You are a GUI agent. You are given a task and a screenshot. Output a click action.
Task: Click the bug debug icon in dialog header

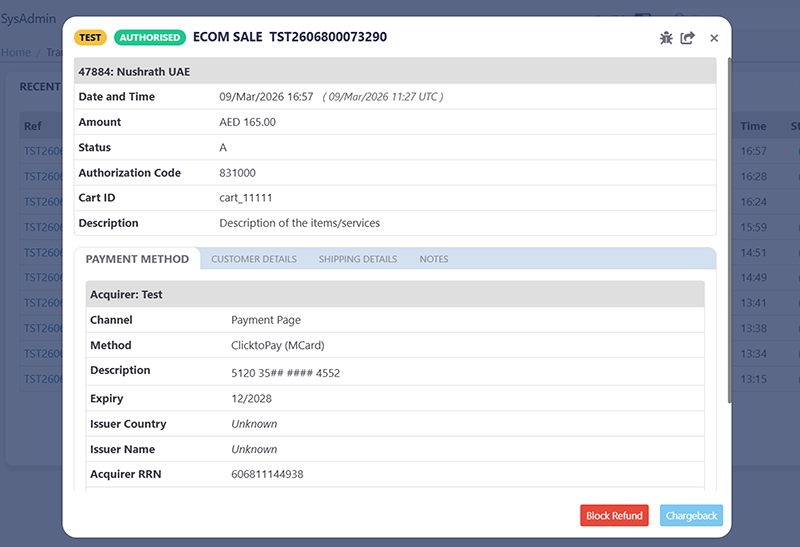click(x=666, y=38)
